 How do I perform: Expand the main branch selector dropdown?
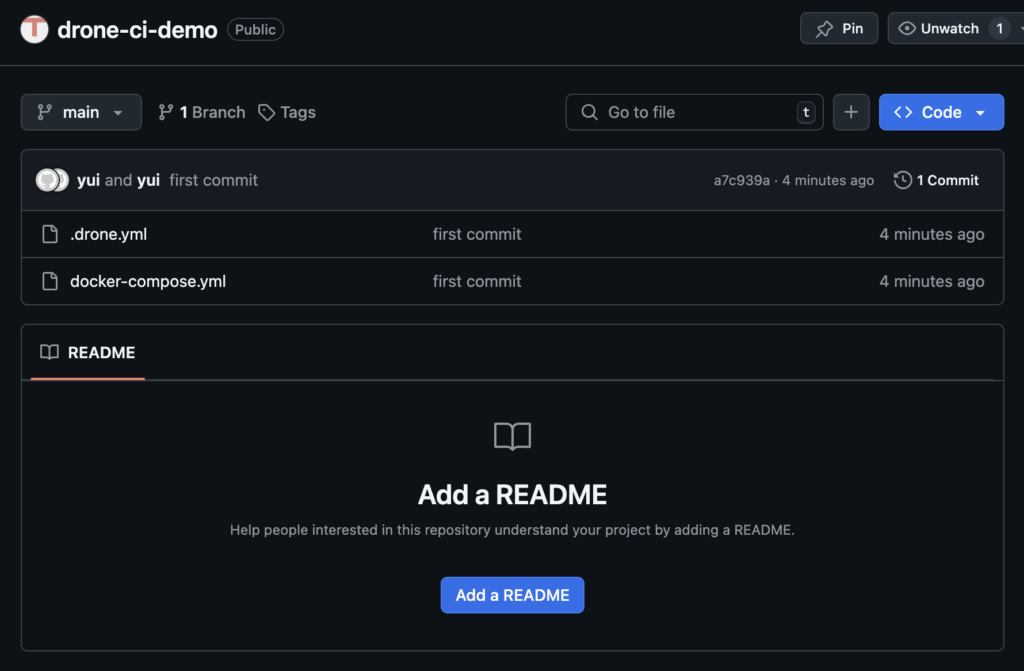coord(81,112)
